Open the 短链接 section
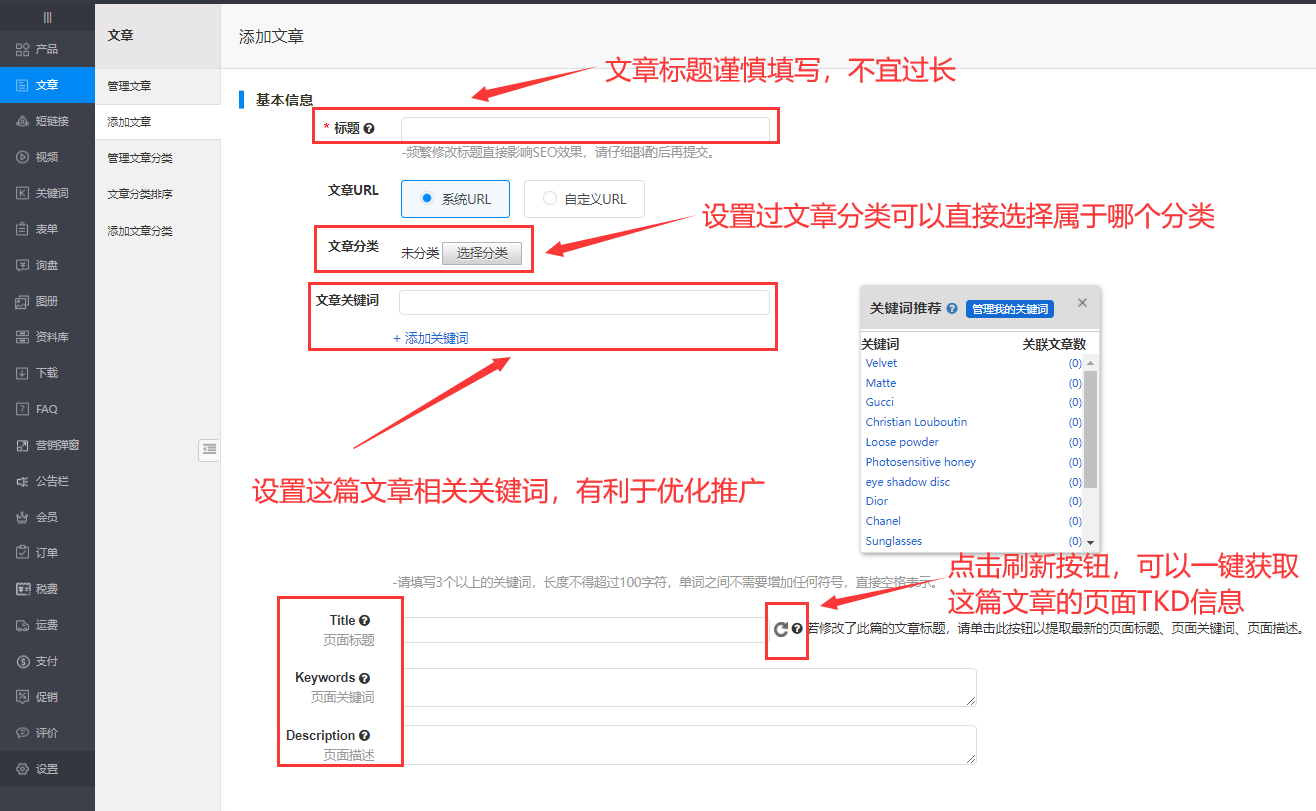The width and height of the screenshot is (1316, 811). coord(47,121)
